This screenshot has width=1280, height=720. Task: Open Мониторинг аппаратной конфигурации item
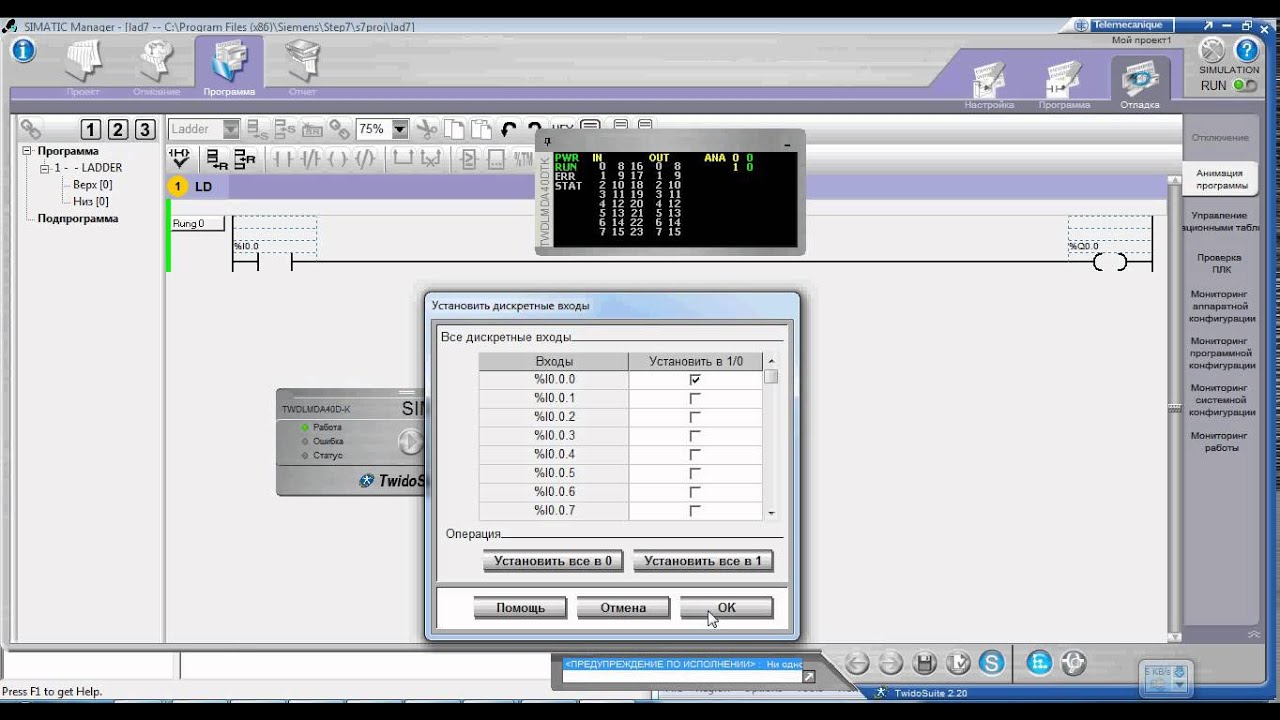[1221, 306]
